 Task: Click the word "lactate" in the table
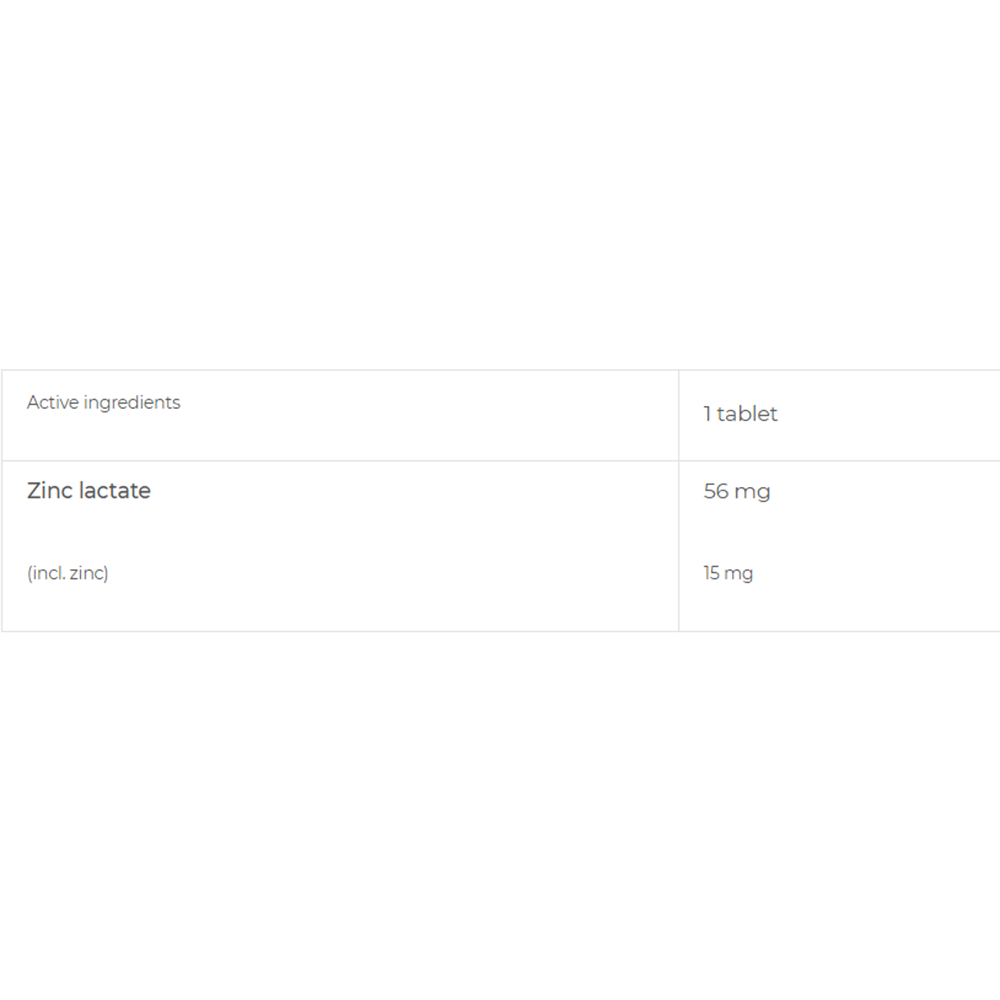click(113, 491)
